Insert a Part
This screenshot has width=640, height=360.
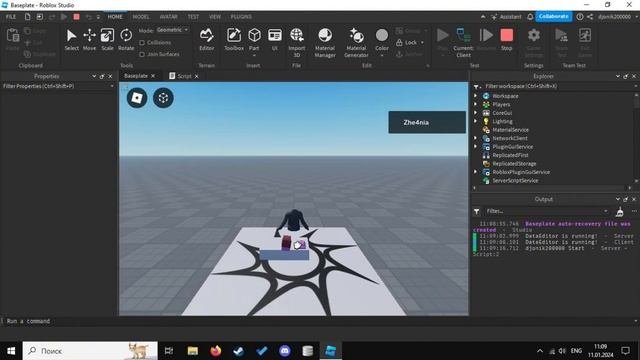[x=254, y=40]
